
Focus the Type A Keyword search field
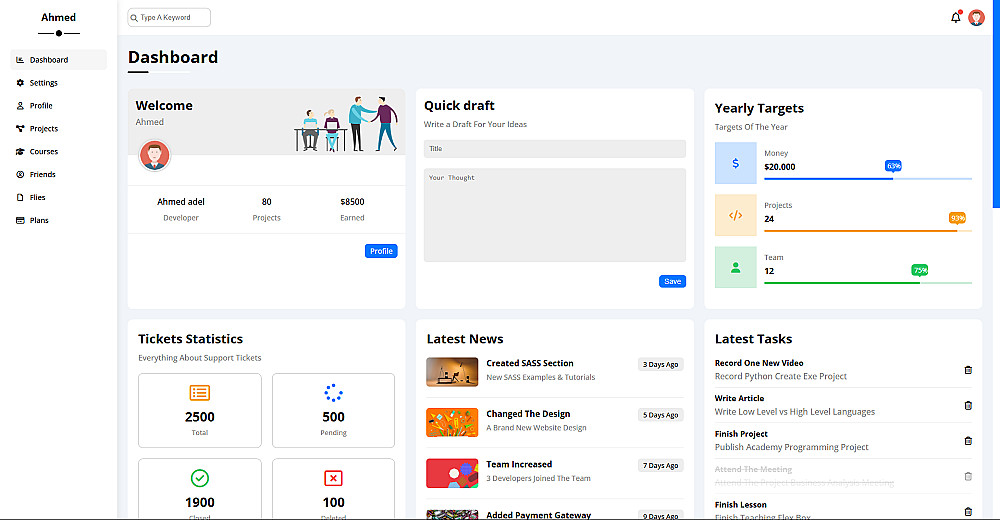[169, 18]
